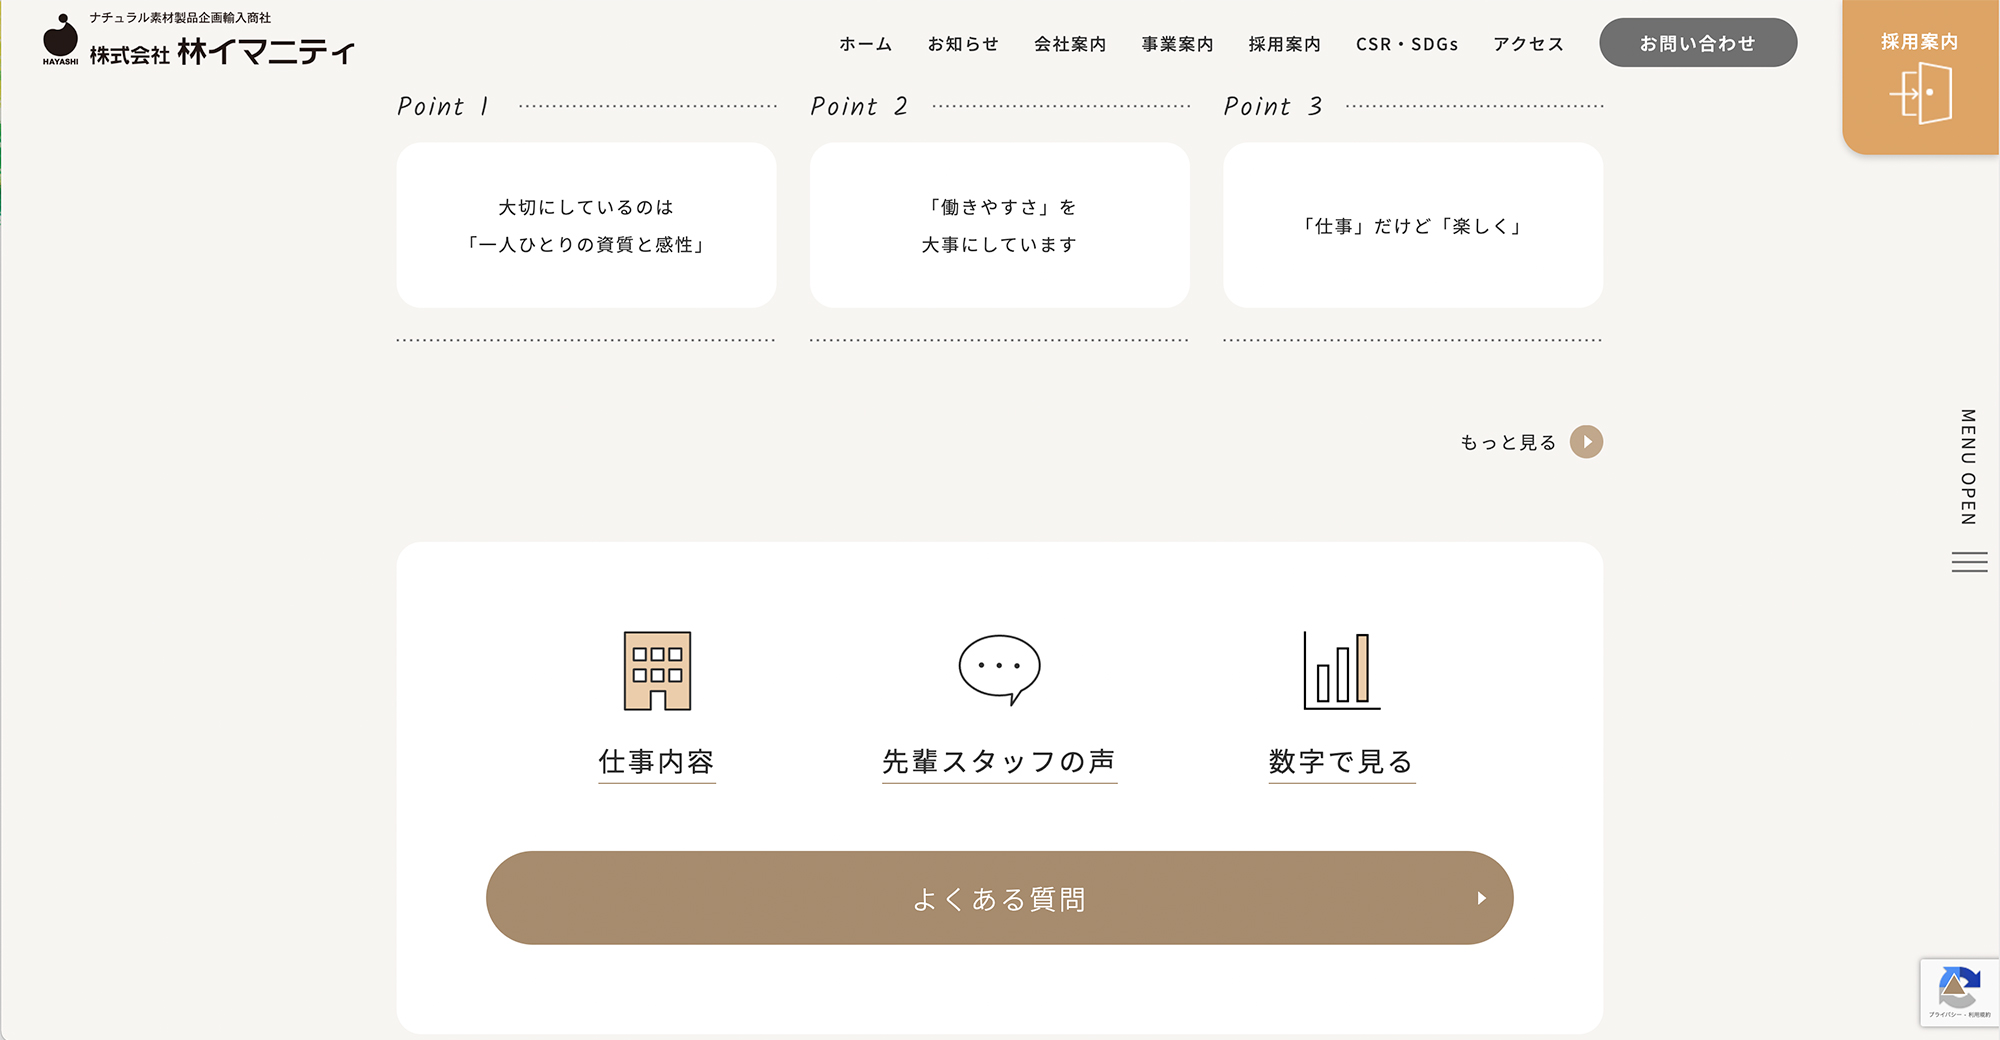This screenshot has height=1040, width=2000.
Task: Click the bar chart icon
Action: tap(1341, 670)
